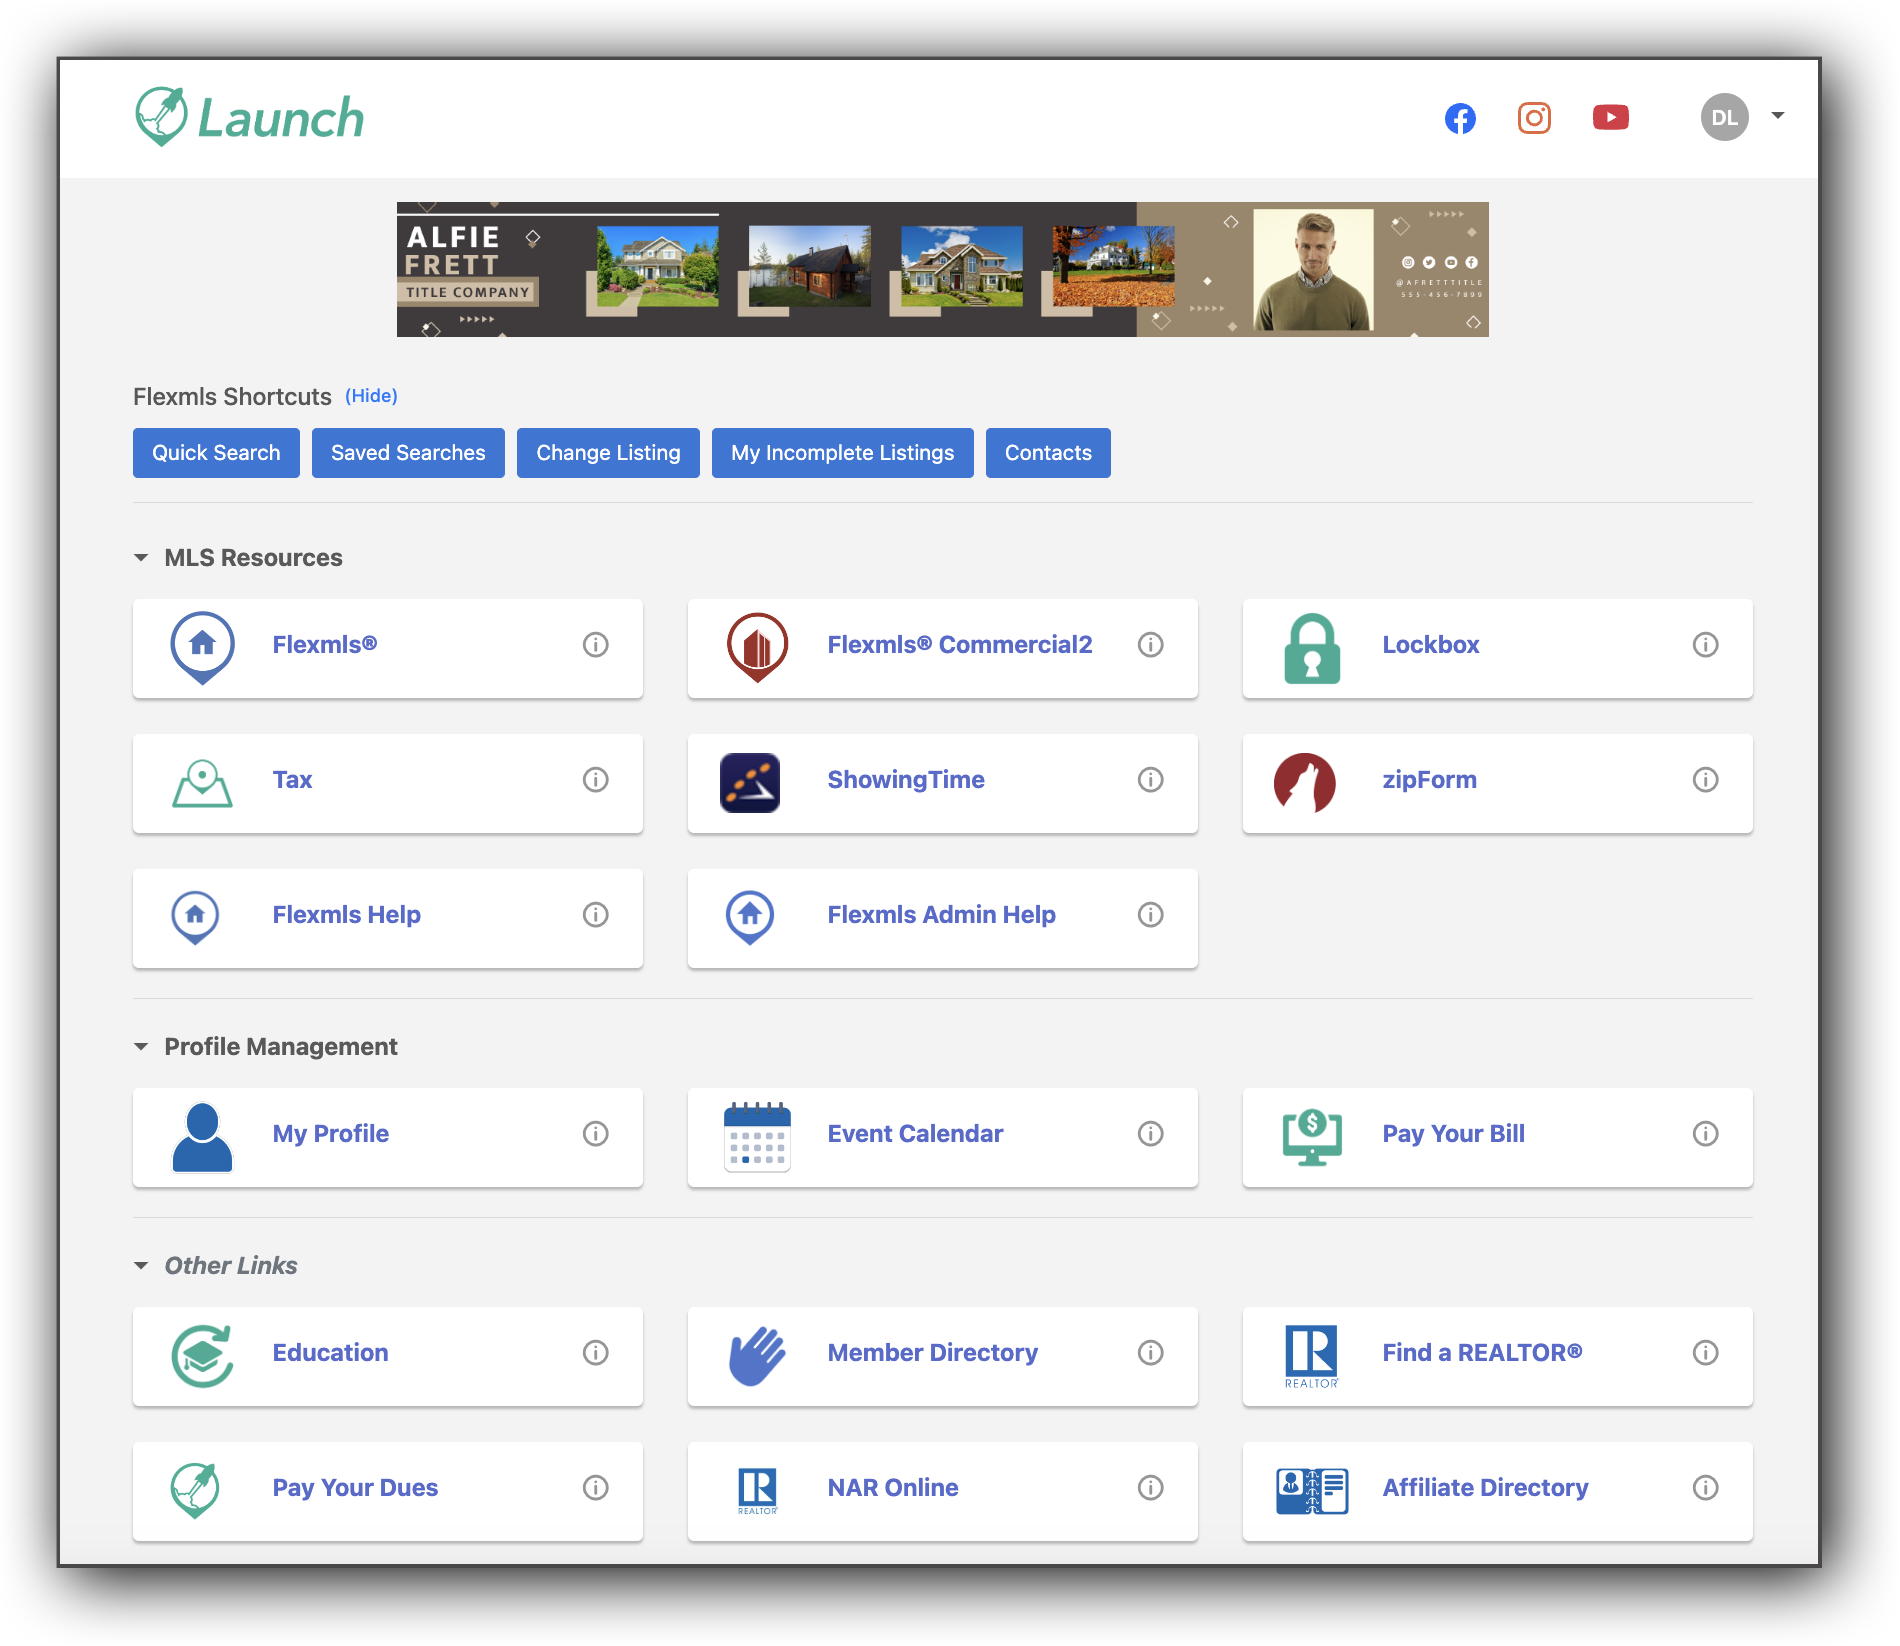1900x1646 pixels.
Task: Click the Flexmls Commercial2 building icon
Action: pos(757,647)
